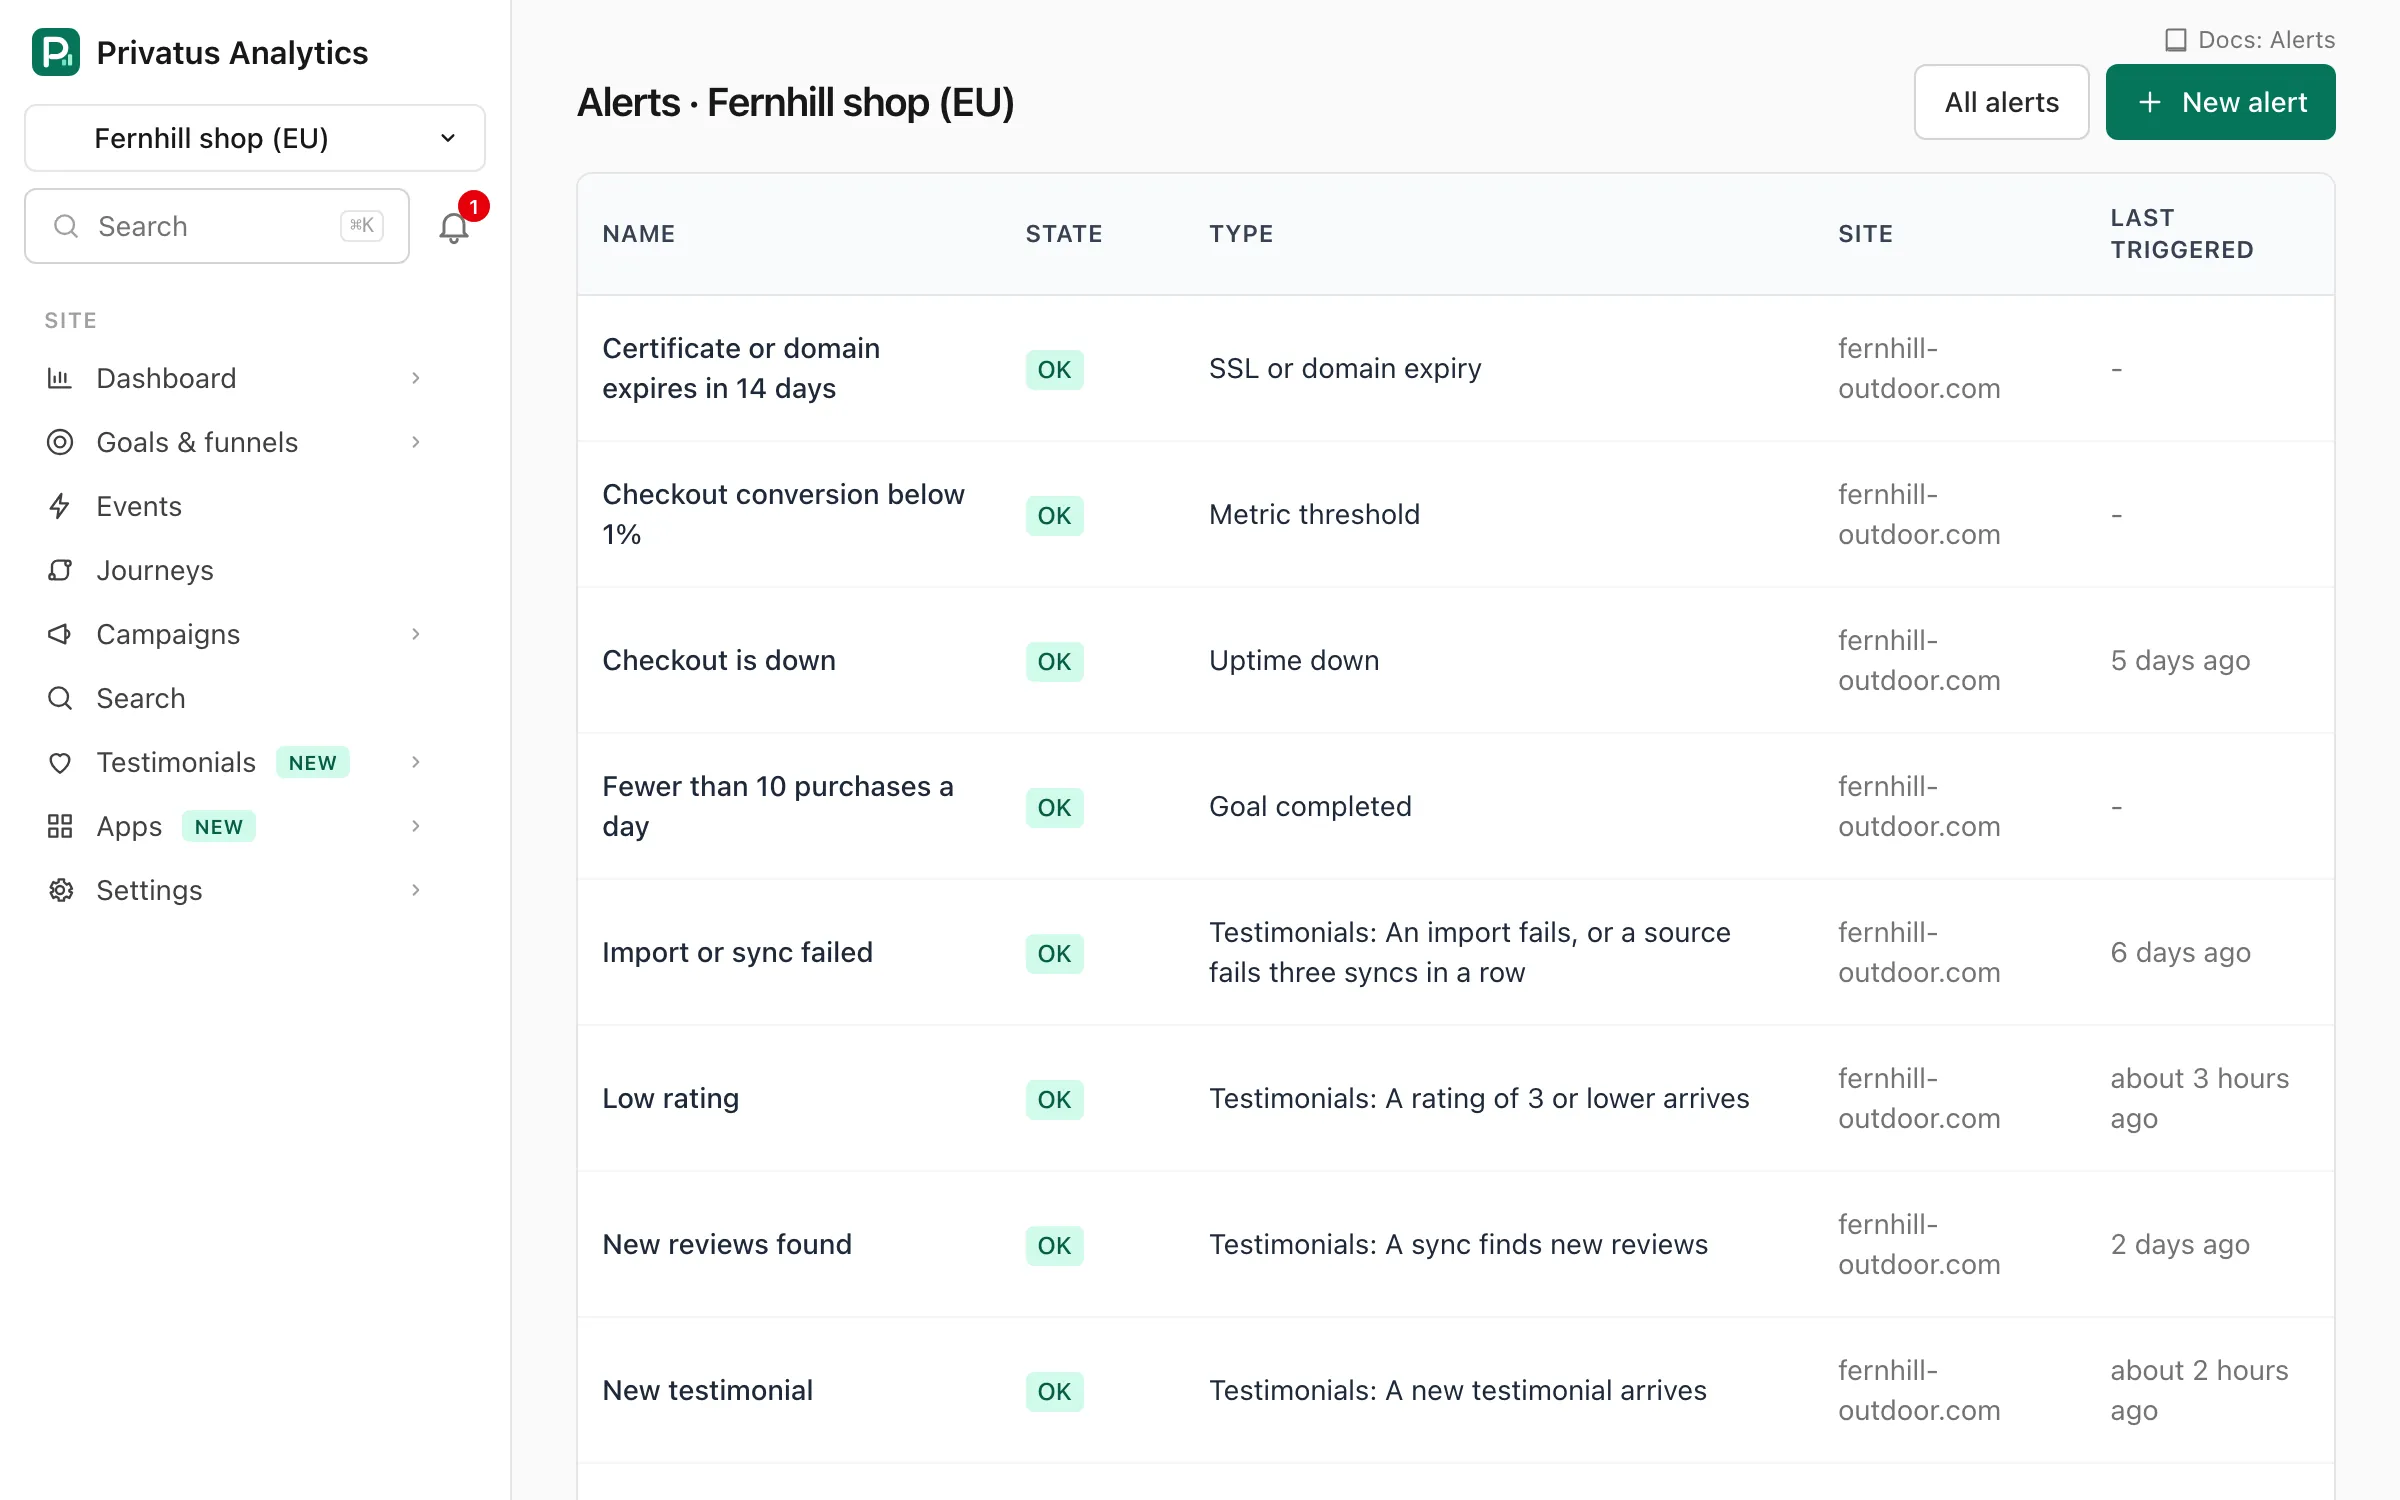
Task: Click '2 days ago' last triggered cell
Action: tap(2180, 1244)
